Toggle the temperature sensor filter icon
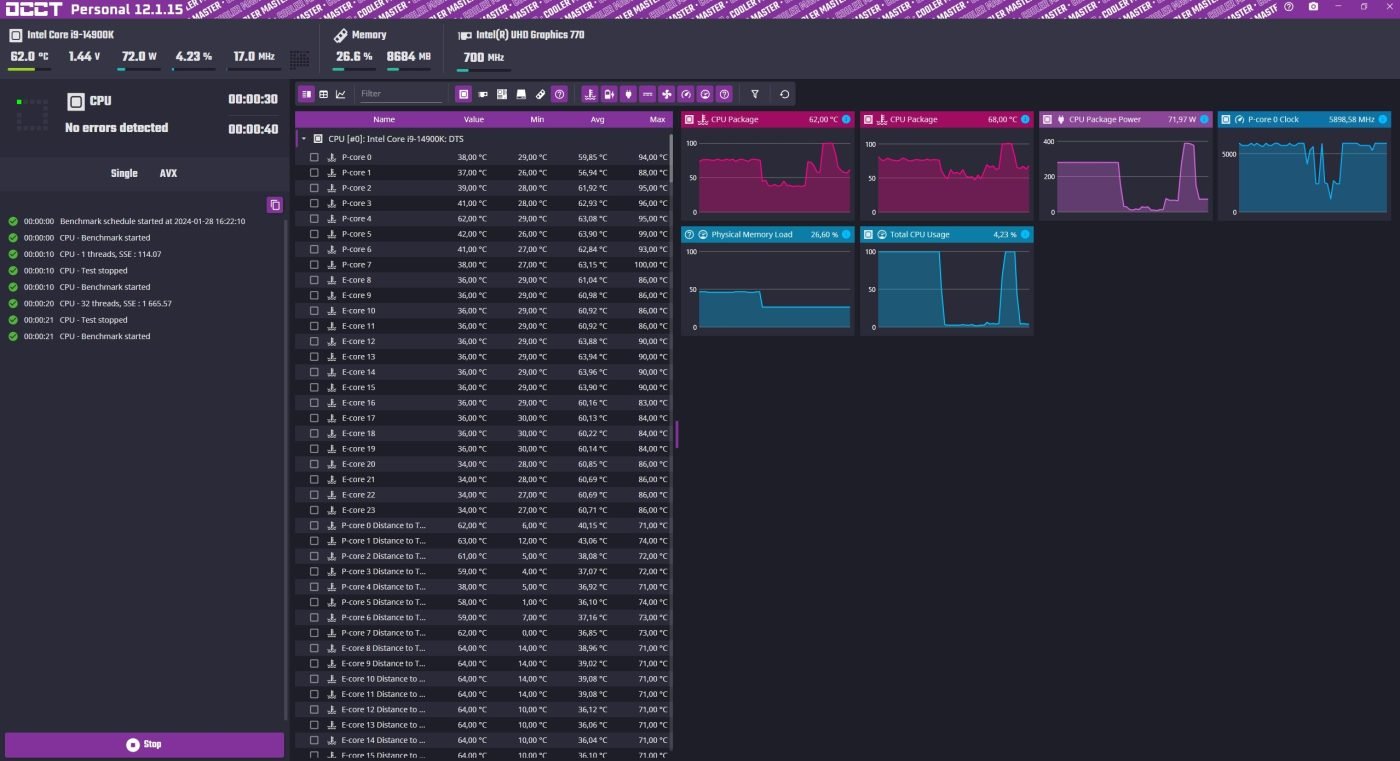 590,94
